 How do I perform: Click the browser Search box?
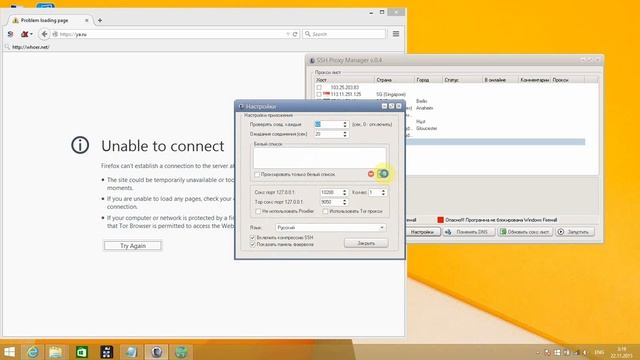click(344, 34)
